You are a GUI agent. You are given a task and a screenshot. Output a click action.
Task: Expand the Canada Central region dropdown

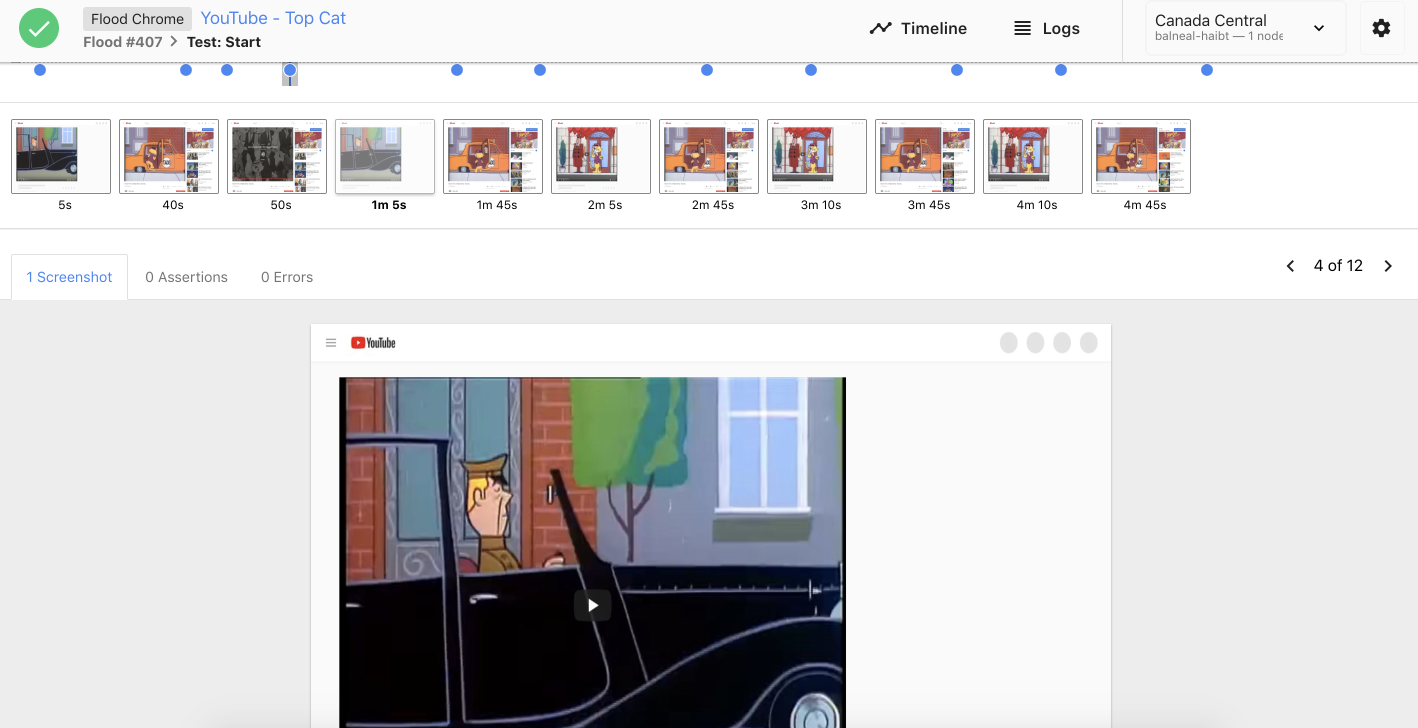point(1318,28)
